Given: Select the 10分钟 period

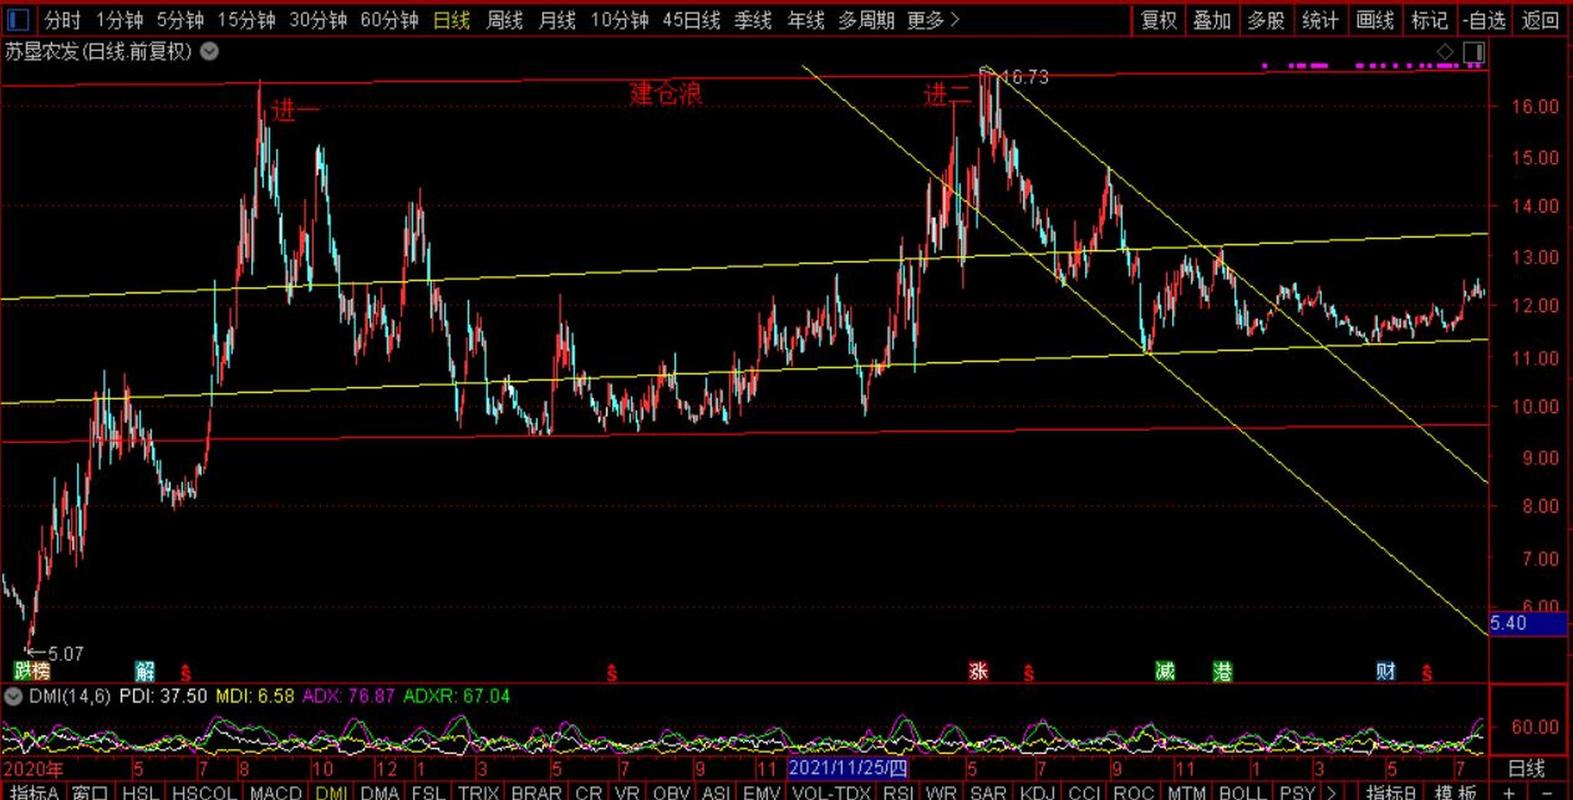Looking at the screenshot, I should coord(619,20).
